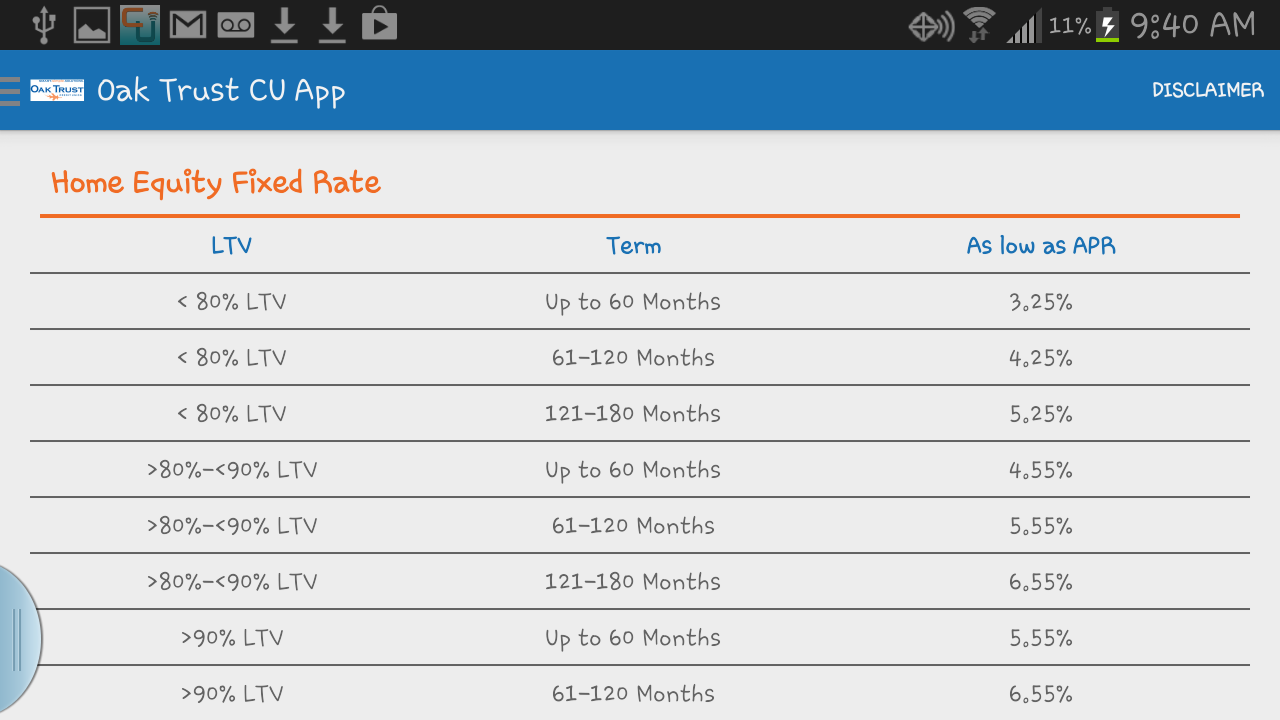Select '>80%-<90% LTV' in the 4.55% row
The height and width of the screenshot is (720, 1280).
point(232,470)
